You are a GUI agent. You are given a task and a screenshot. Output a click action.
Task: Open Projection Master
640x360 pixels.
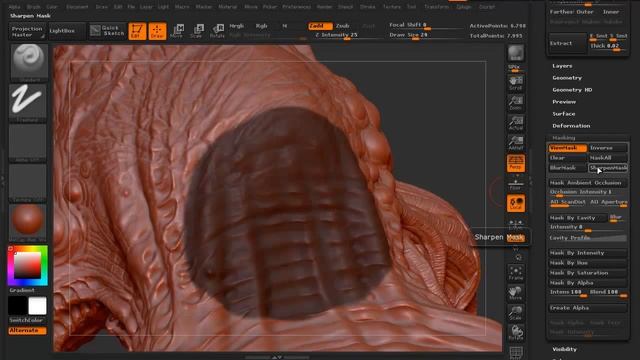pos(27,31)
